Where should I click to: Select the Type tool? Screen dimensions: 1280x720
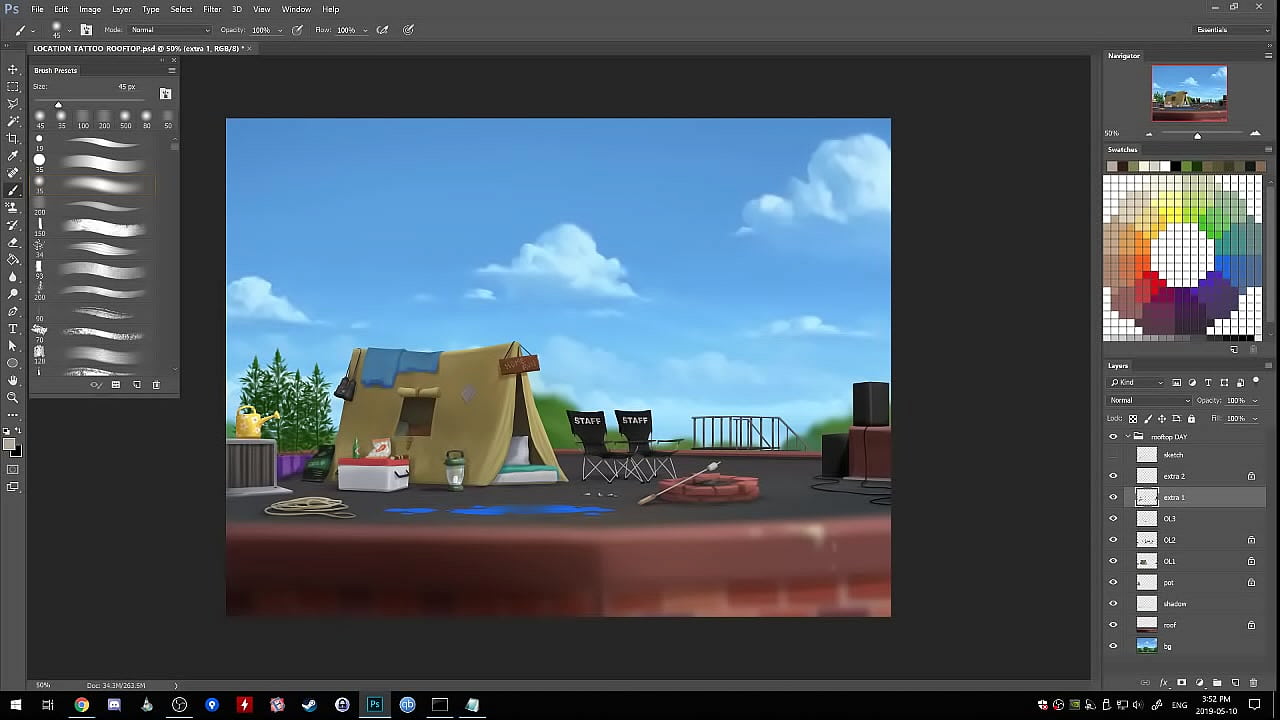pyautogui.click(x=13, y=328)
